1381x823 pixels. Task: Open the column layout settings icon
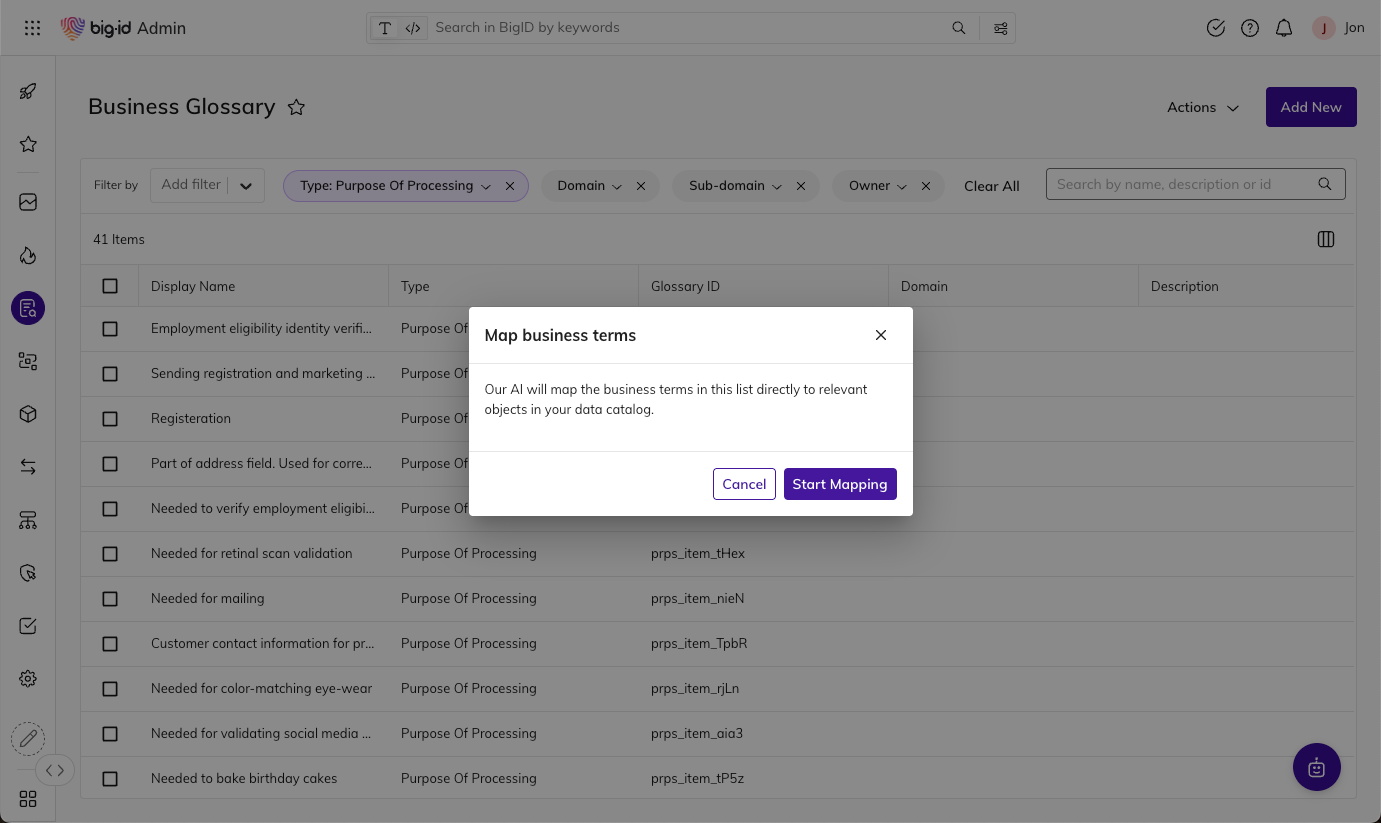pos(1326,239)
